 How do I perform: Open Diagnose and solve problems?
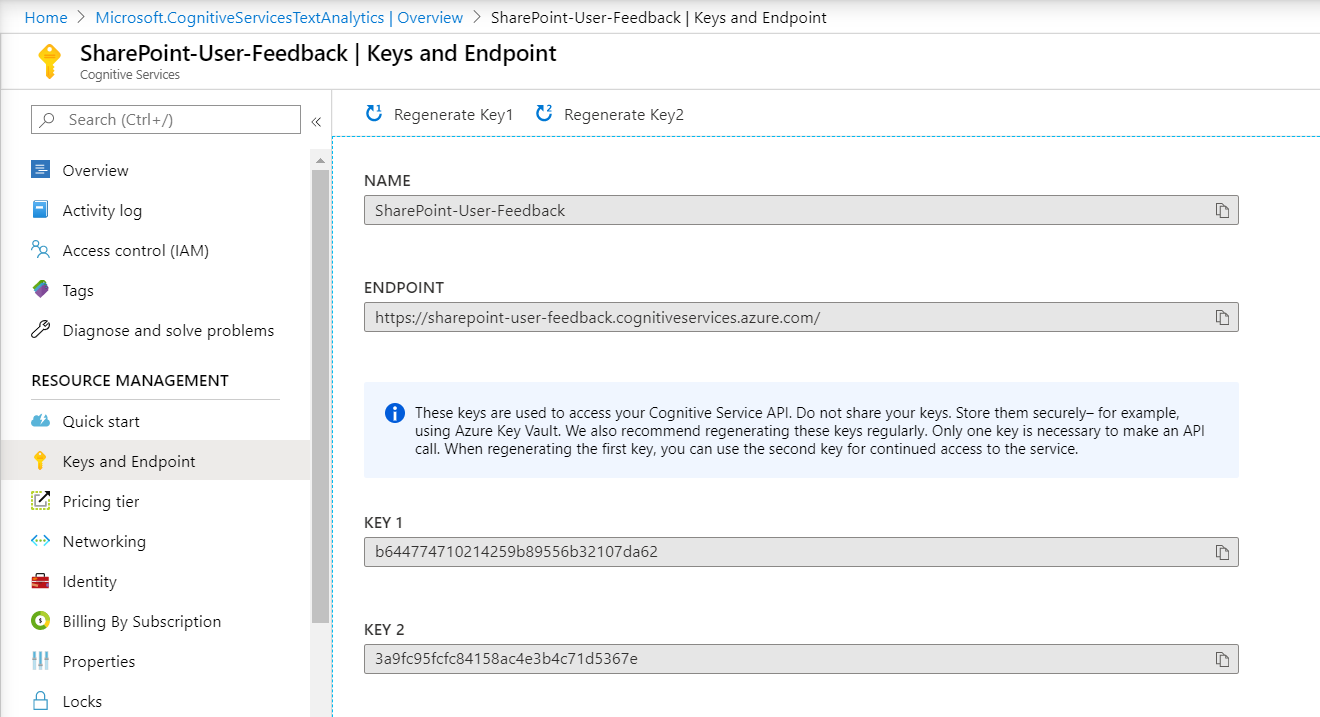(x=168, y=330)
